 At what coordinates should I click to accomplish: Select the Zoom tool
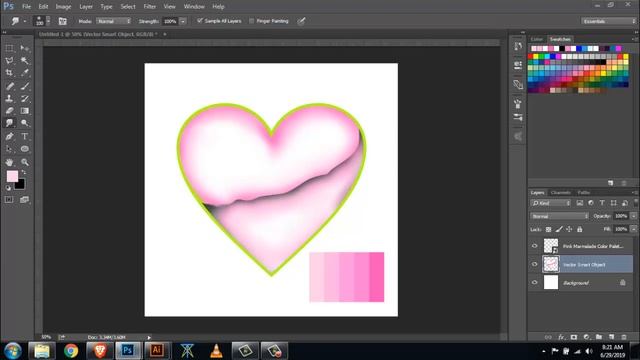coord(25,162)
